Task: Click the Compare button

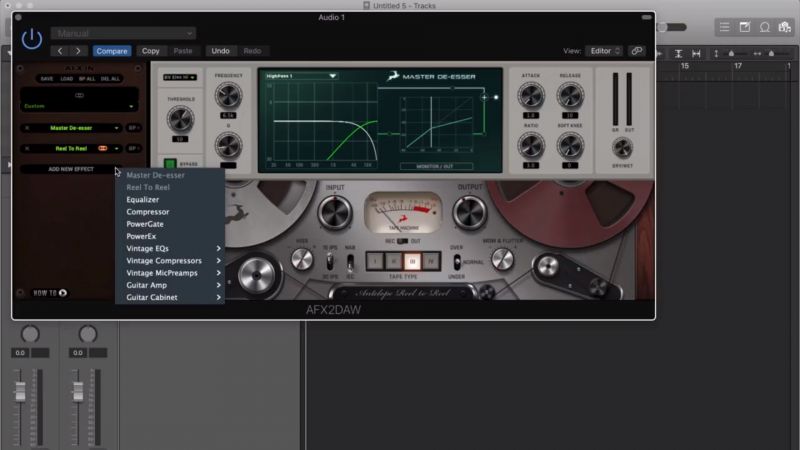Action: (112, 51)
